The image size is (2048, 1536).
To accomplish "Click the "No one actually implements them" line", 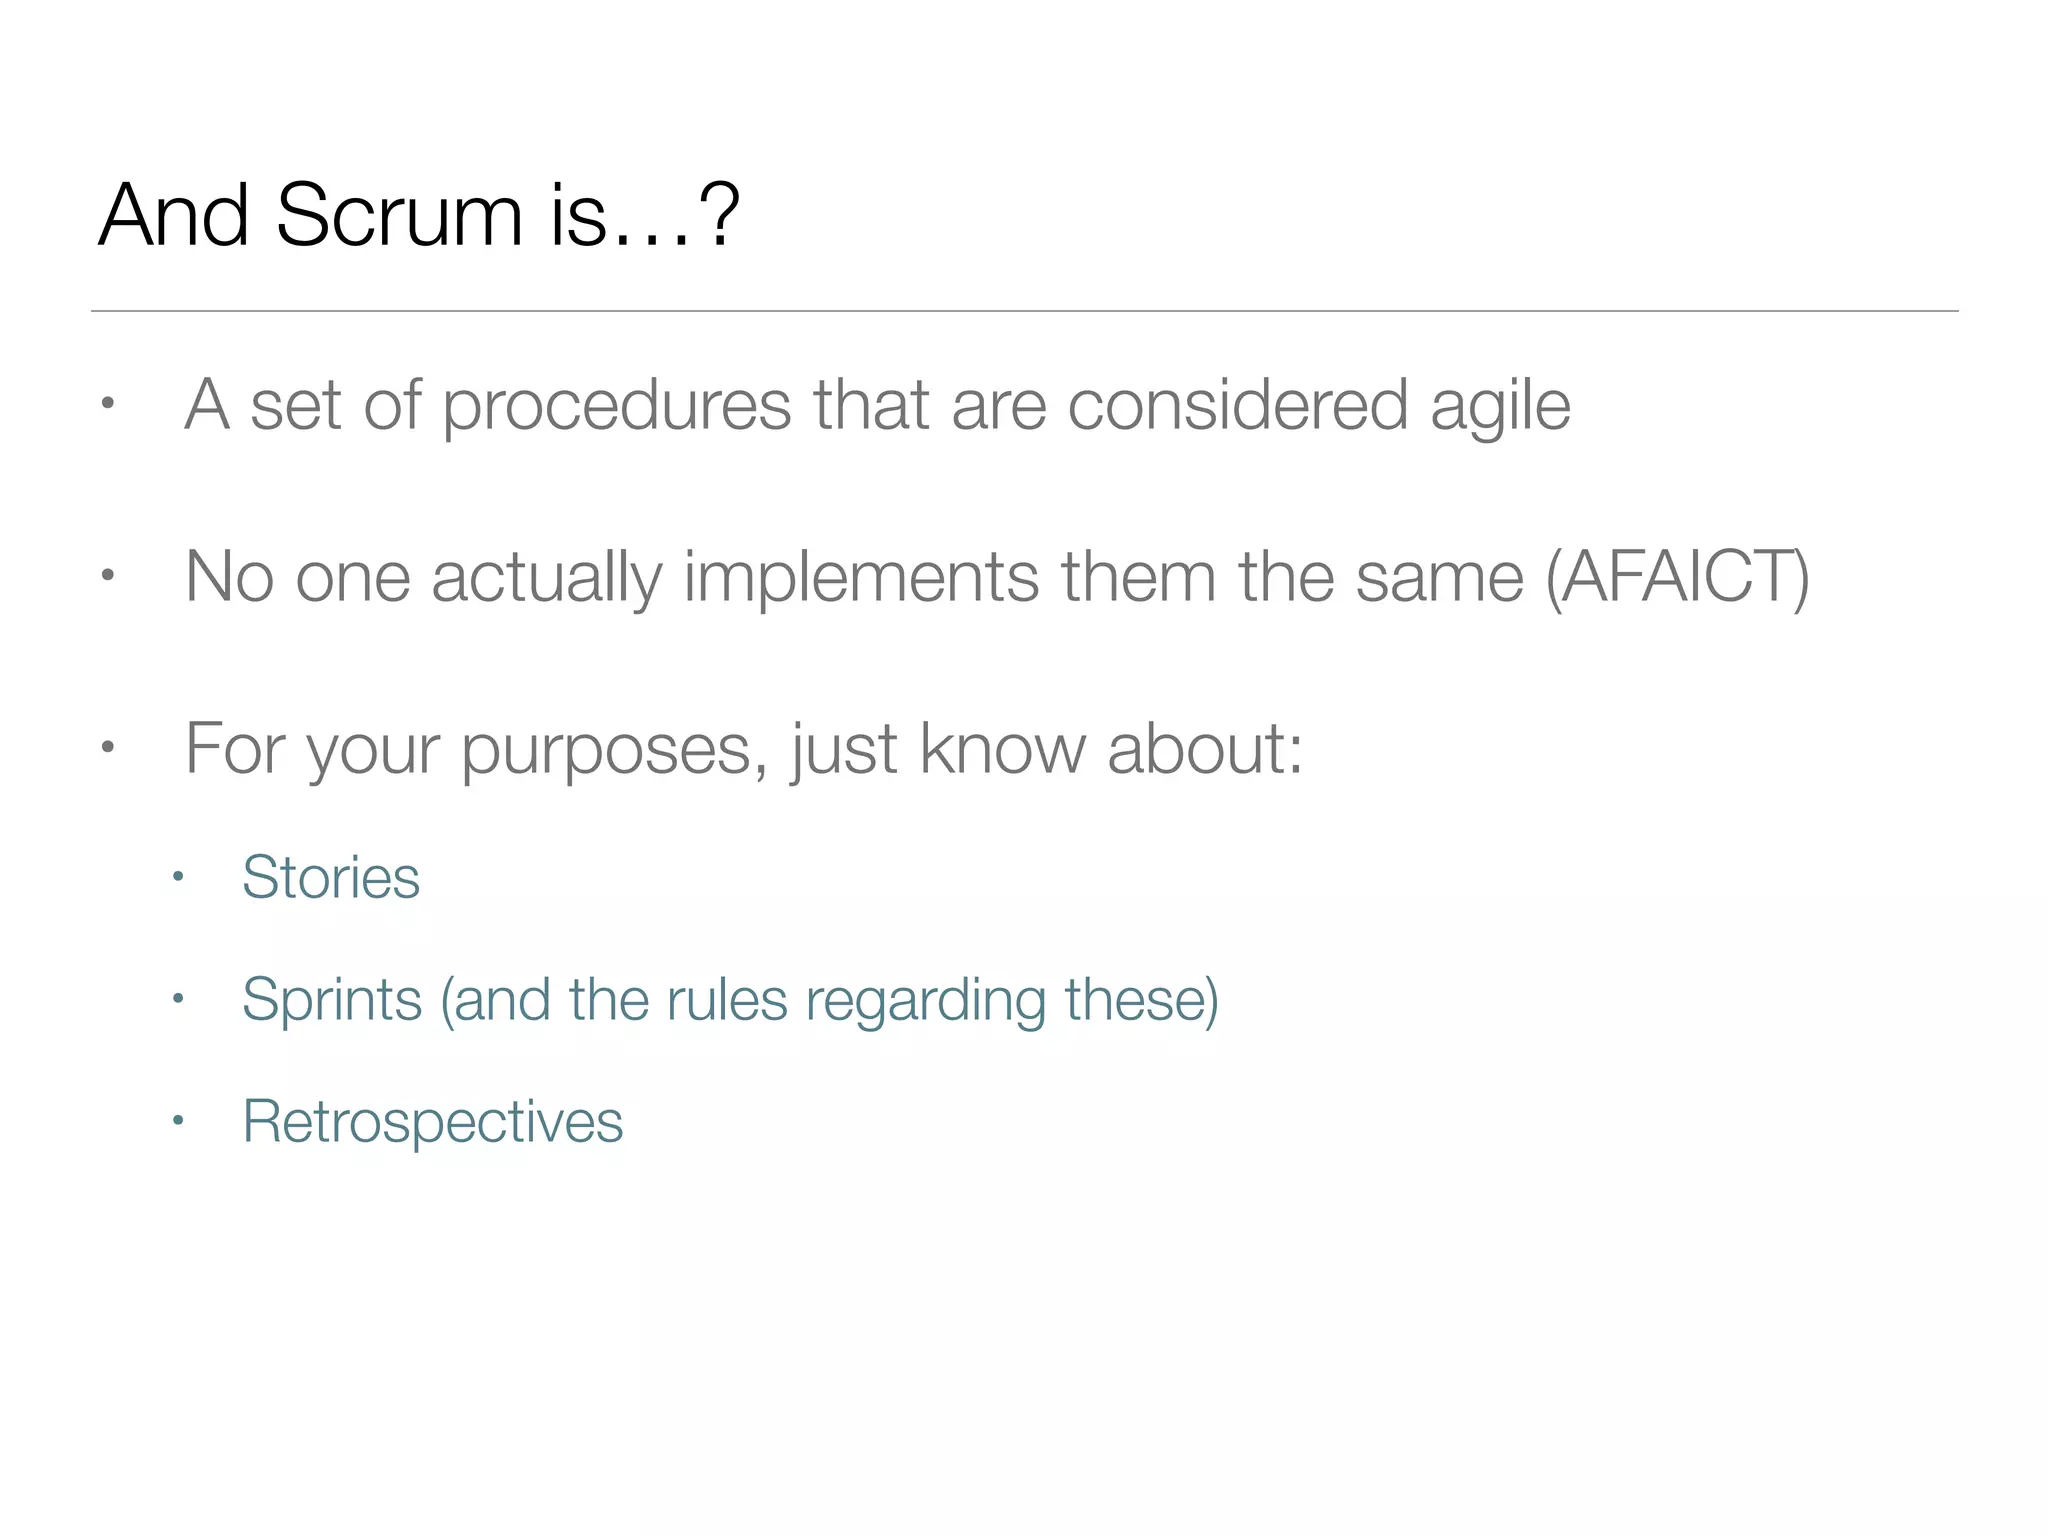I will 997,577.
